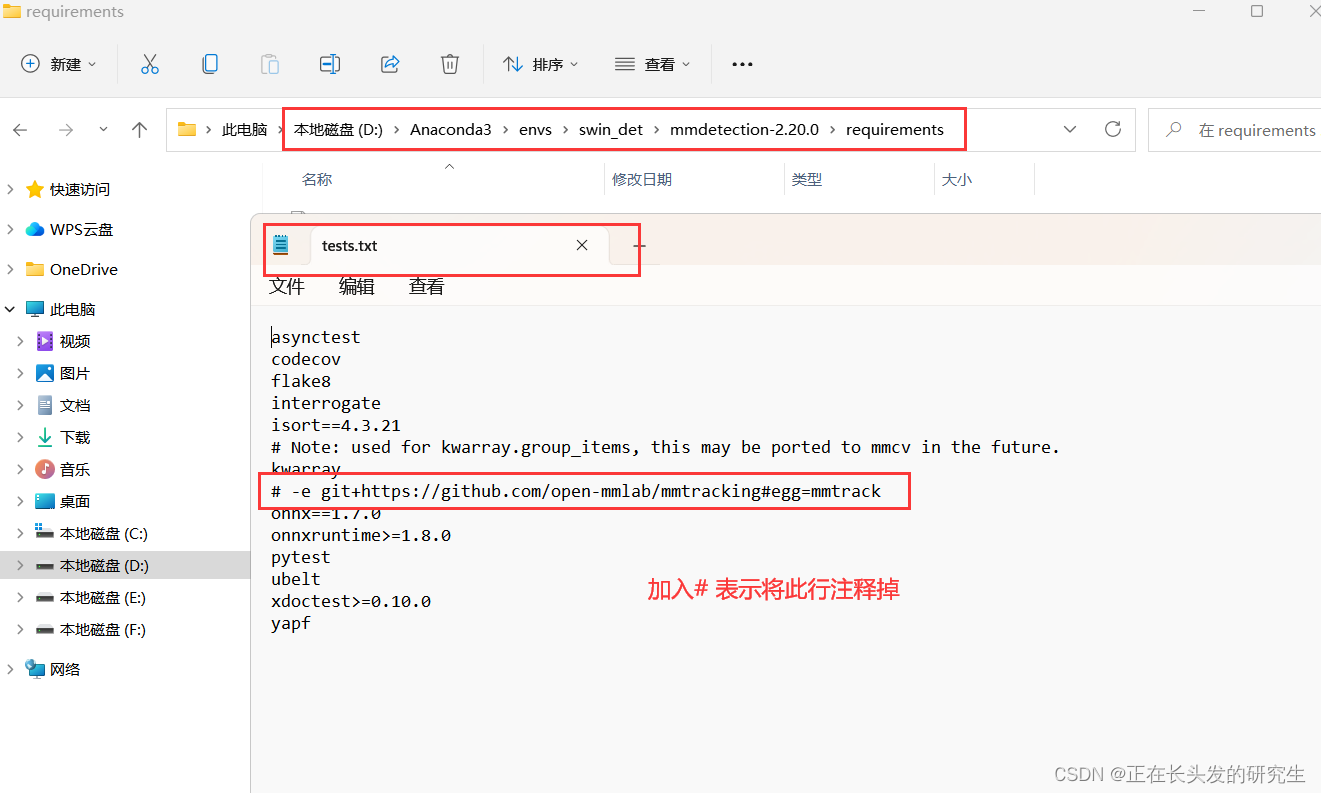
Task: Select the Cut icon in the toolbar
Action: tap(150, 64)
